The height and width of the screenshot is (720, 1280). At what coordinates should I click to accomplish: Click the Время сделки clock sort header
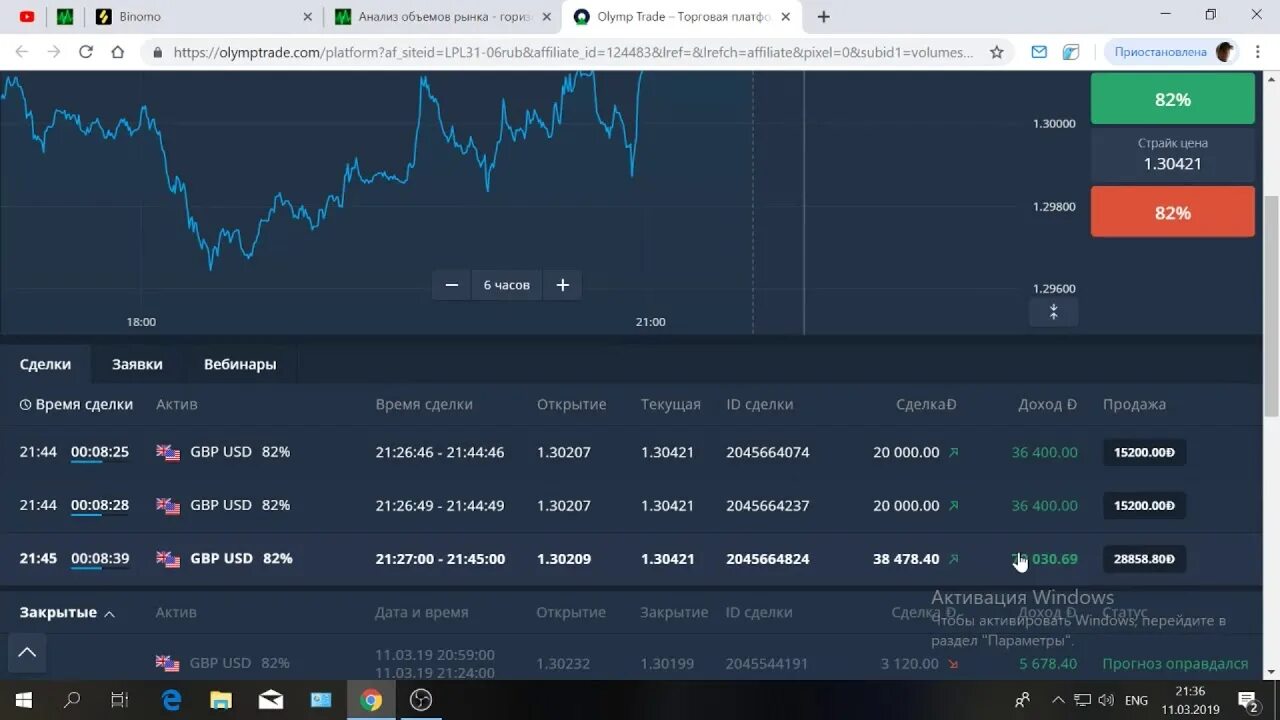(x=76, y=404)
